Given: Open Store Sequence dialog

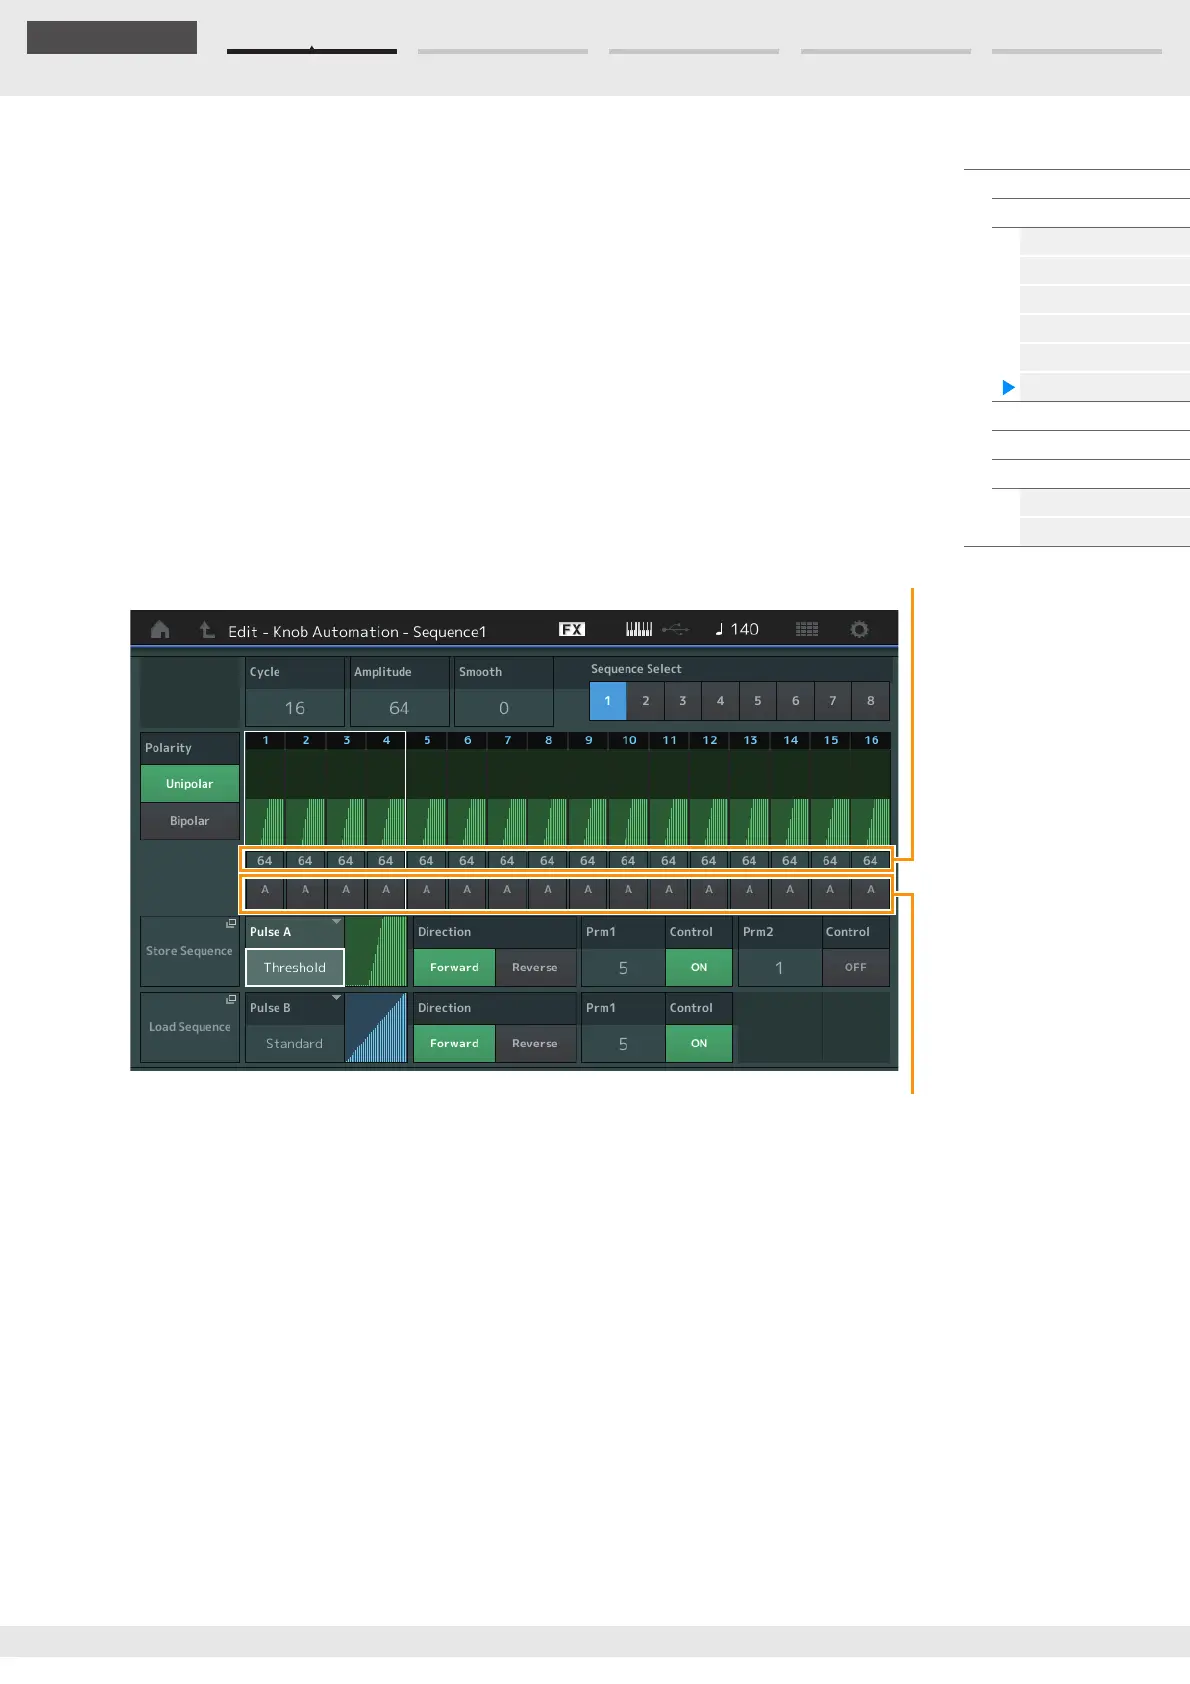Looking at the screenshot, I should (190, 951).
